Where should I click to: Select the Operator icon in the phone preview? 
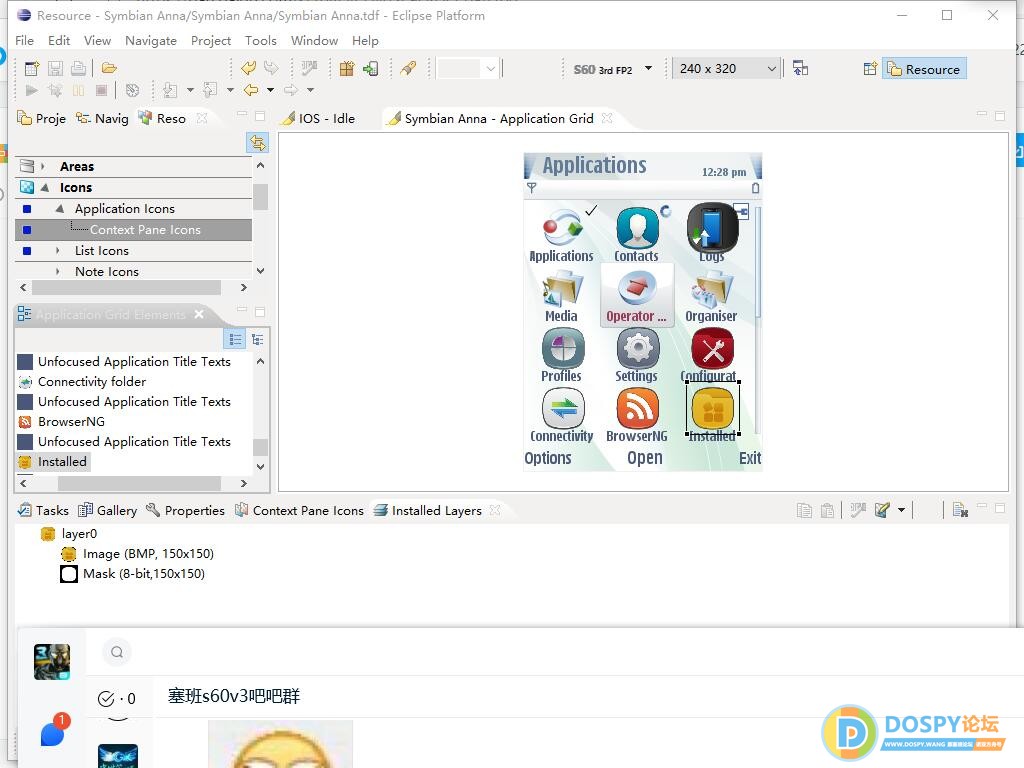pyautogui.click(x=637, y=289)
